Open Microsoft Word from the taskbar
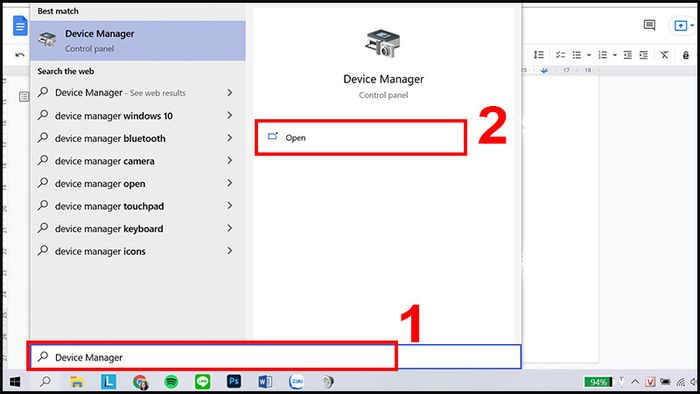The width and height of the screenshot is (700, 394). [x=265, y=382]
